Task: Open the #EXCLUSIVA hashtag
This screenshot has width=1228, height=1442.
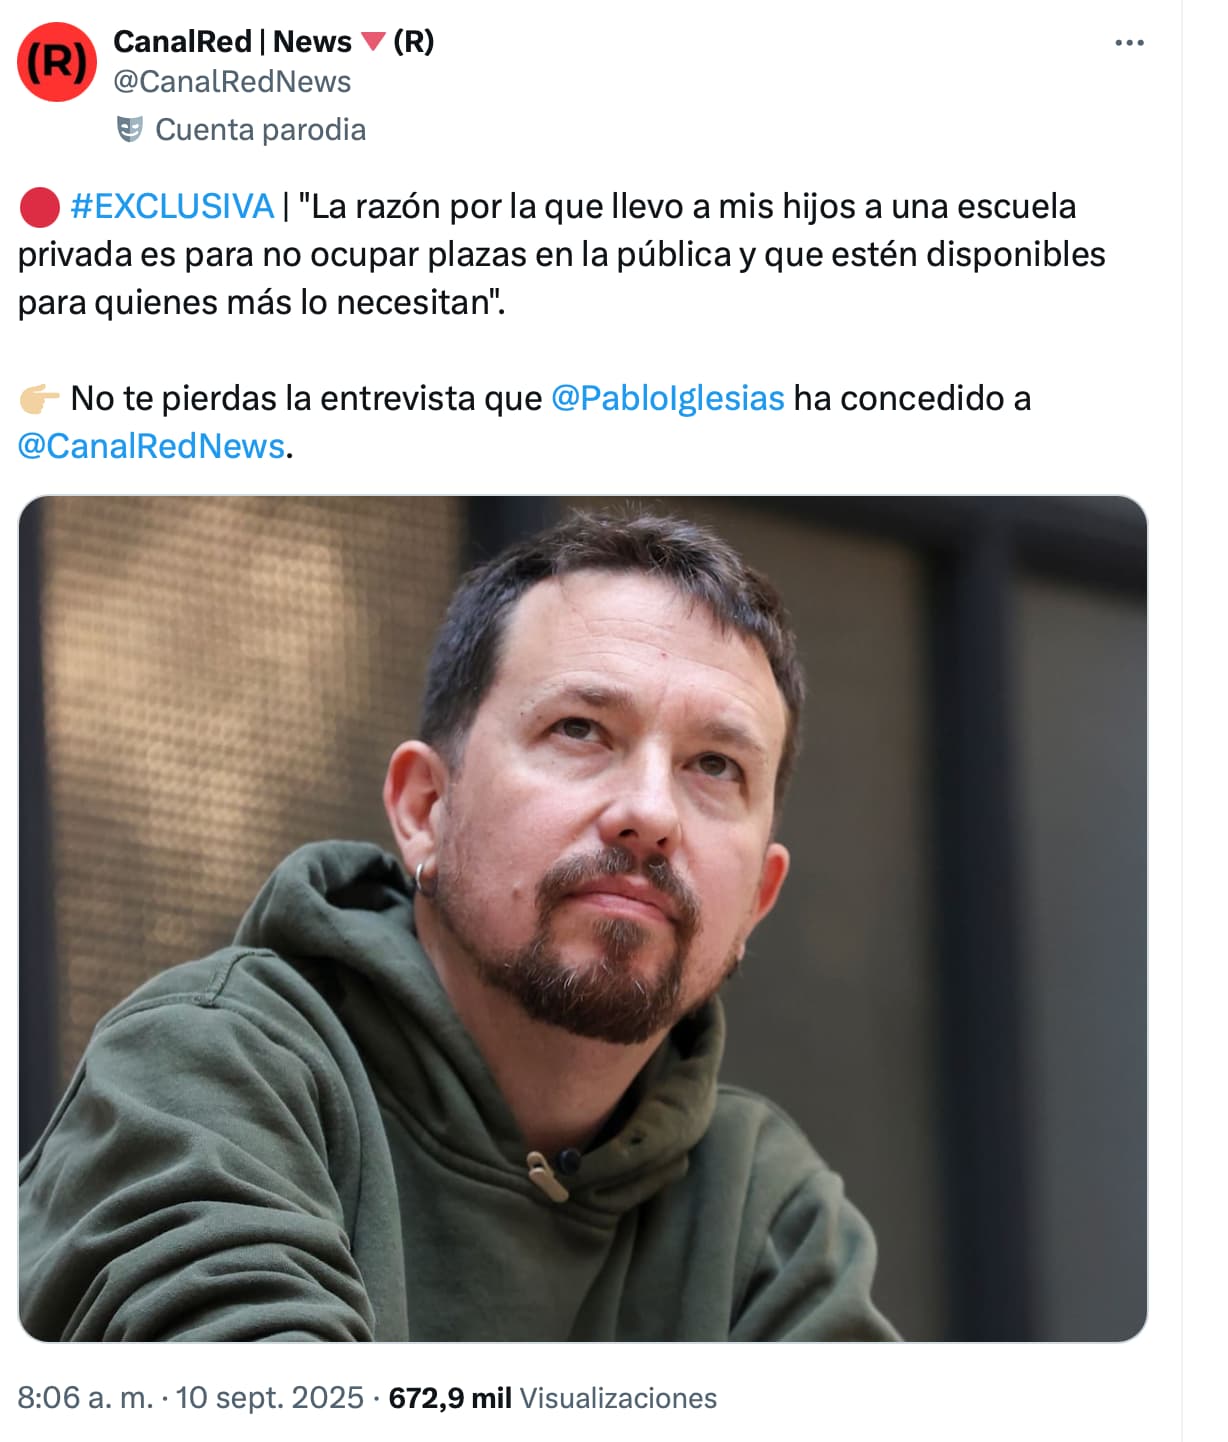Action: coord(172,206)
